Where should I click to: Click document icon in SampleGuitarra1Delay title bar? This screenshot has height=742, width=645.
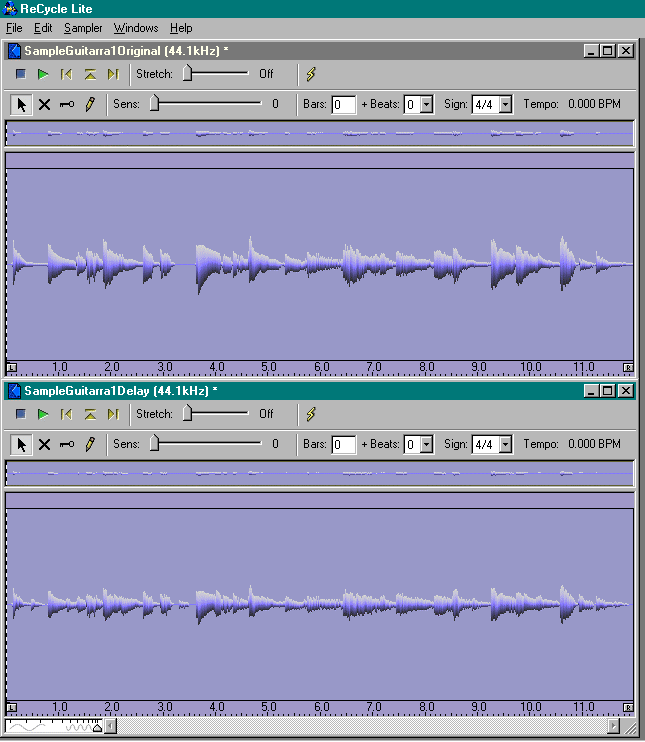[15, 391]
